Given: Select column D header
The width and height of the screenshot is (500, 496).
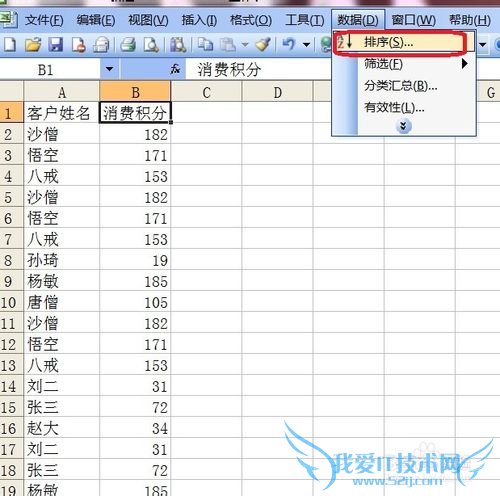Looking at the screenshot, I should pos(277,92).
